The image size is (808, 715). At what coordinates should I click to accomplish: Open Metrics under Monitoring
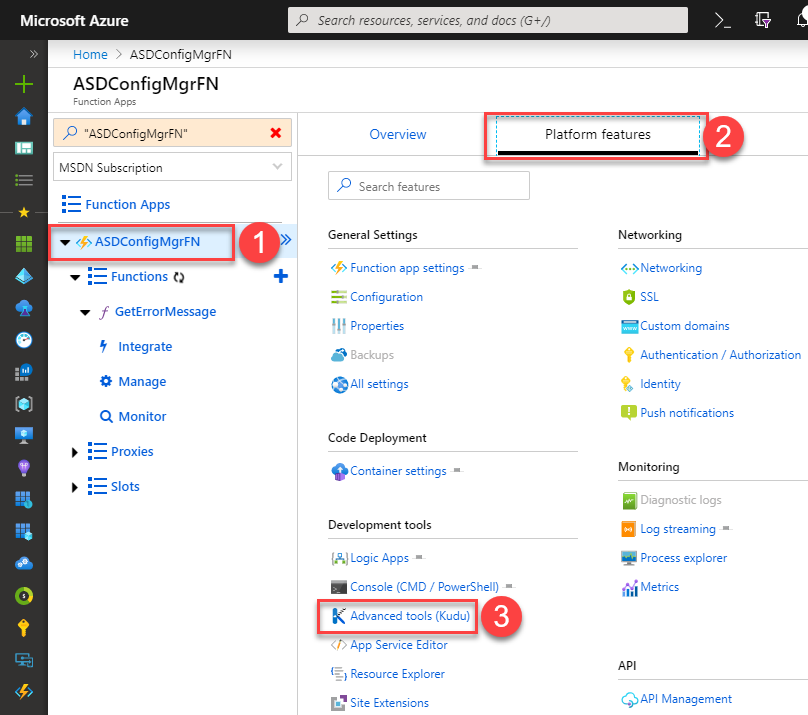[660, 587]
